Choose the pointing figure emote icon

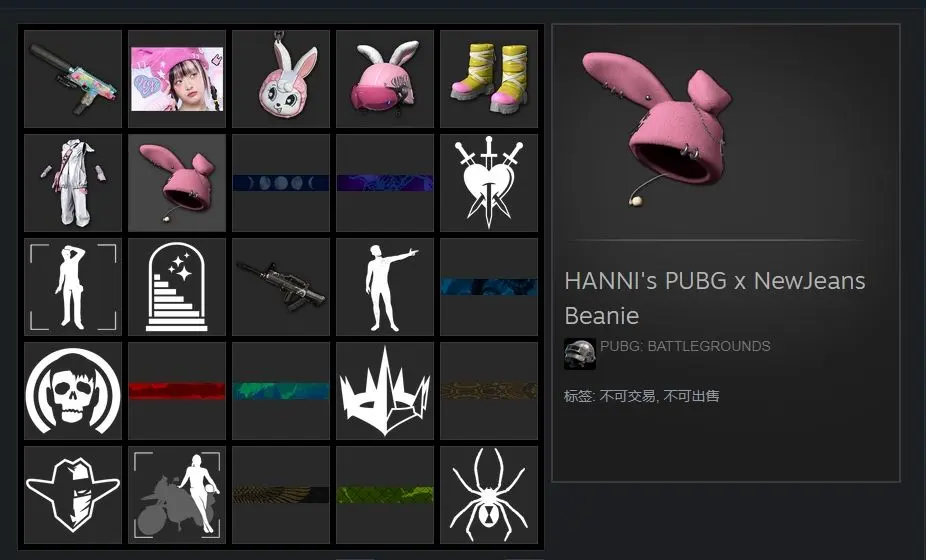(x=385, y=287)
